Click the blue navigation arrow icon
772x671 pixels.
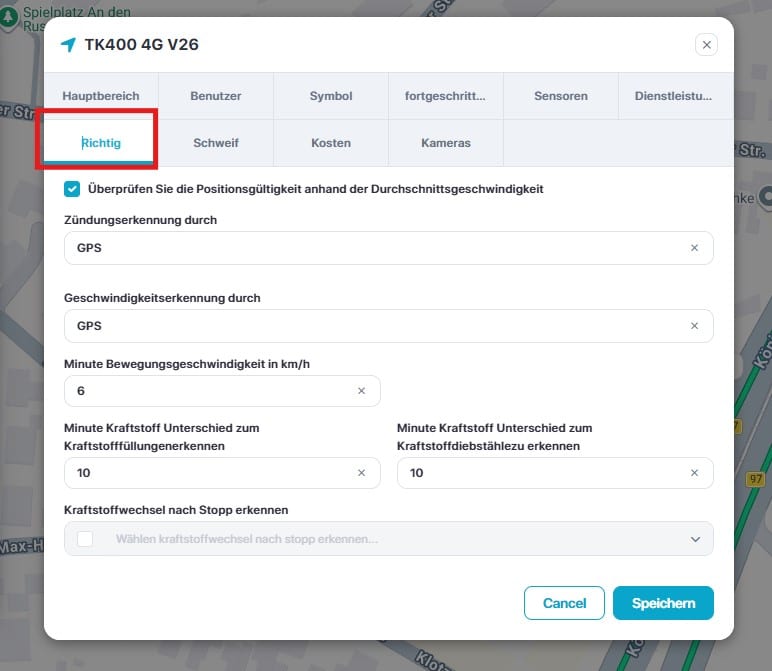(68, 45)
